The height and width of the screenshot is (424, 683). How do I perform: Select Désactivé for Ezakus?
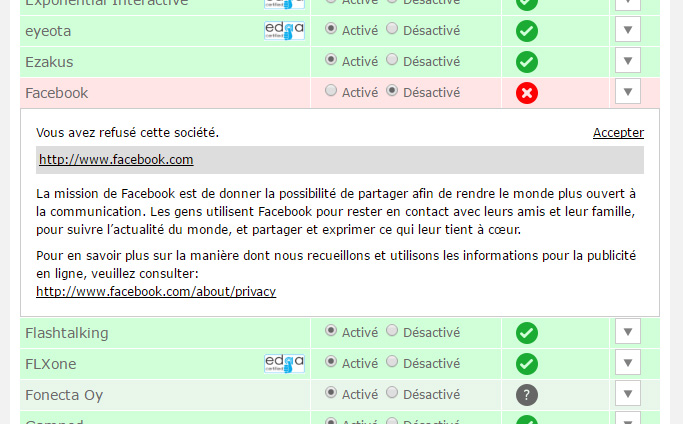click(x=392, y=60)
